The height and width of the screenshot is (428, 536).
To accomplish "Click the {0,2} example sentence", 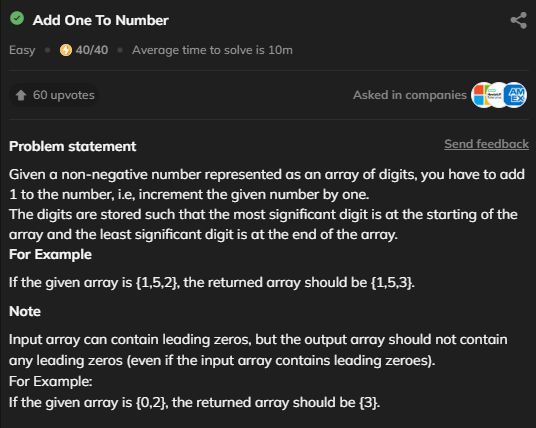I will [x=195, y=402].
